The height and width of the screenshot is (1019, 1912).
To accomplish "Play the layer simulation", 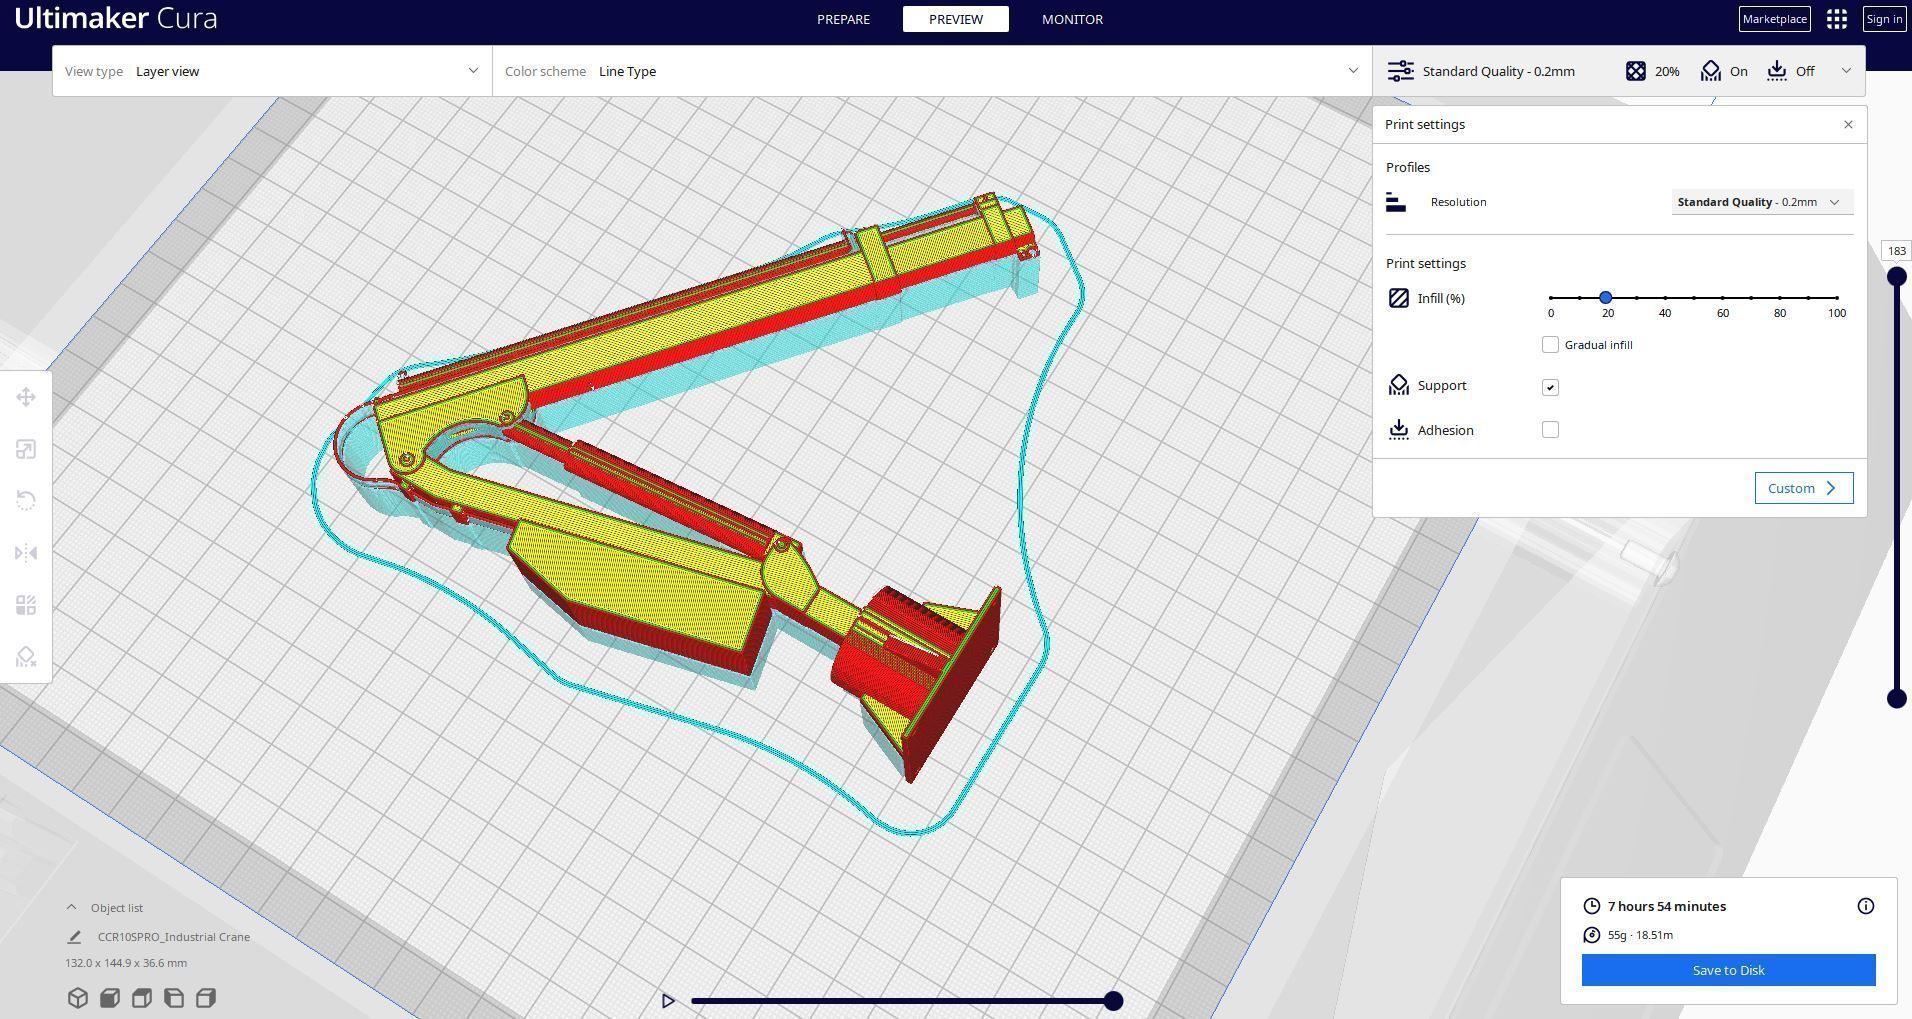I will (x=668, y=1000).
